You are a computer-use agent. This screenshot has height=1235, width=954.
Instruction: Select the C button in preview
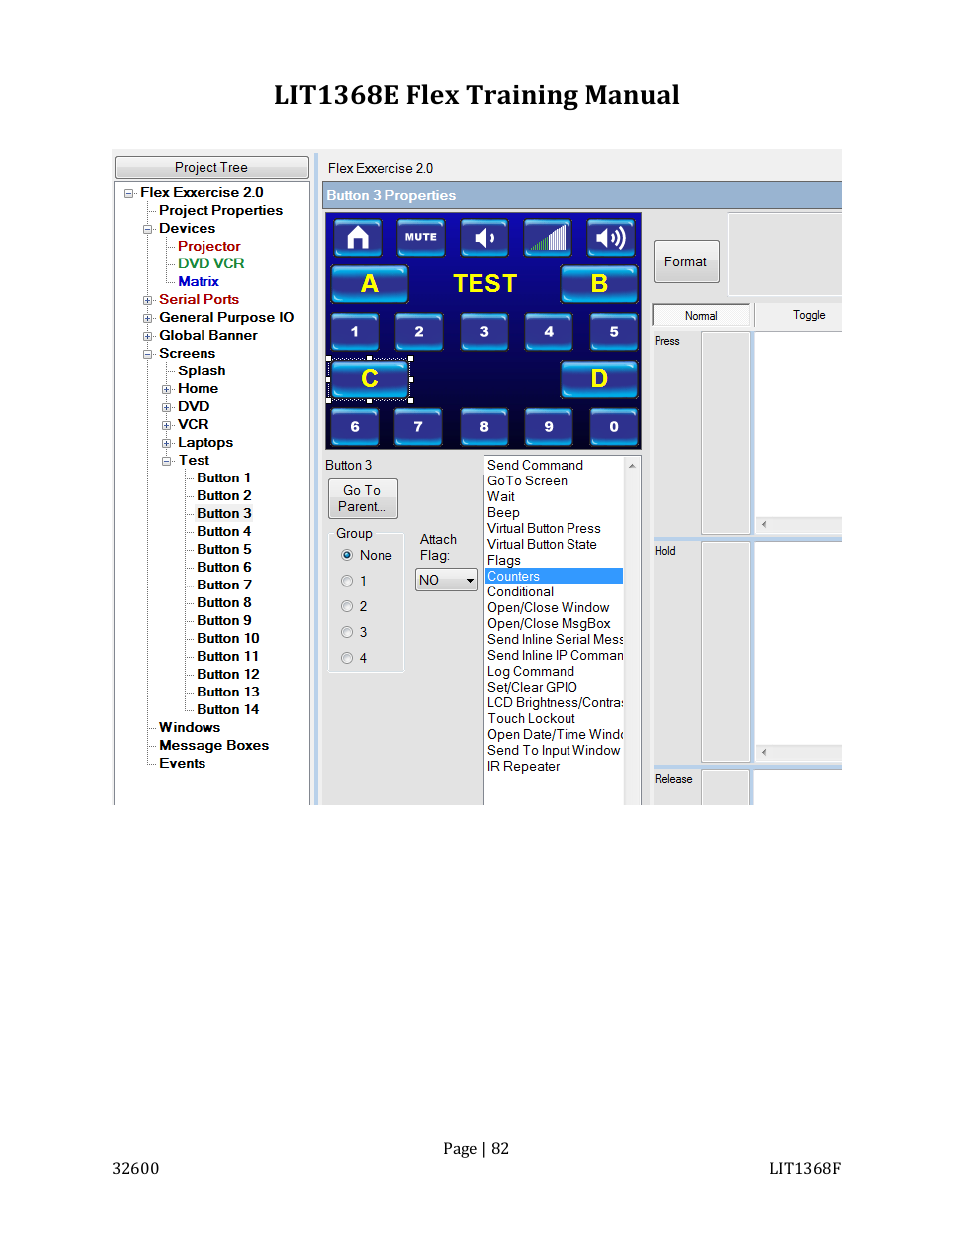click(370, 379)
